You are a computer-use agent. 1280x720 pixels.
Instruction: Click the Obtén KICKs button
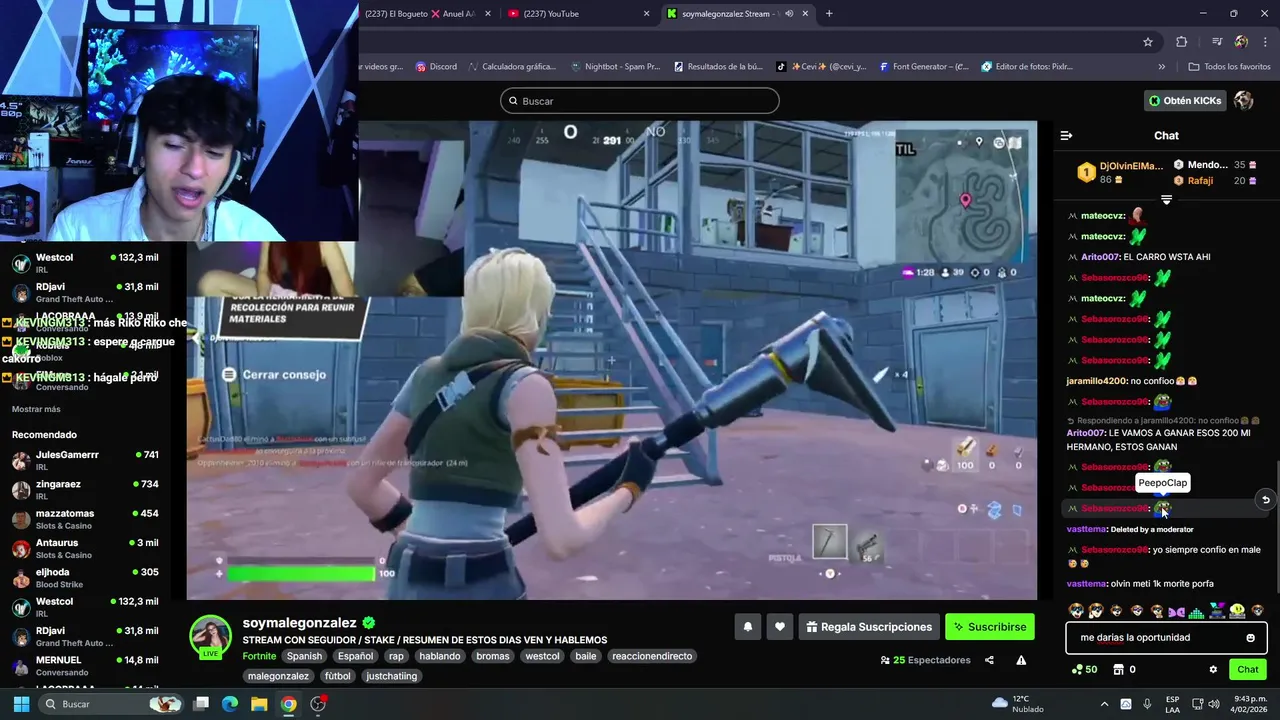[x=1185, y=100]
